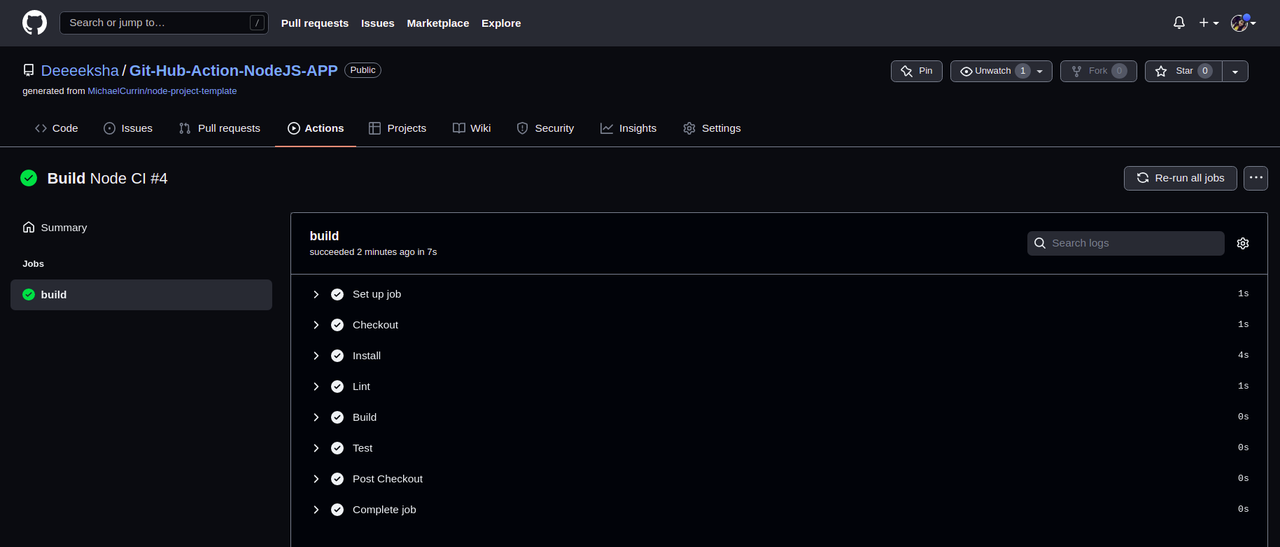Expand the Test step chevron
This screenshot has height=547, width=1280.
[x=316, y=448]
